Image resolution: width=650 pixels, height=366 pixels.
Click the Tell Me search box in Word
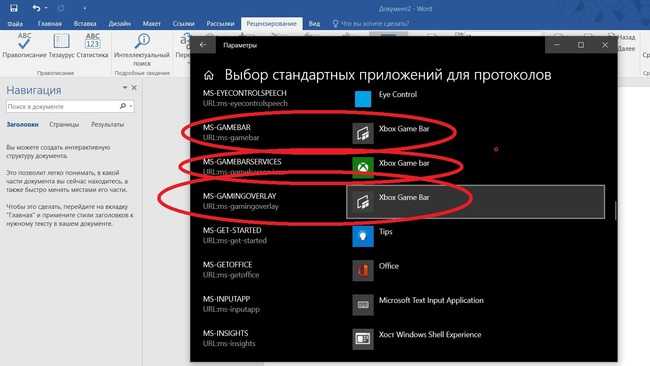pos(371,24)
